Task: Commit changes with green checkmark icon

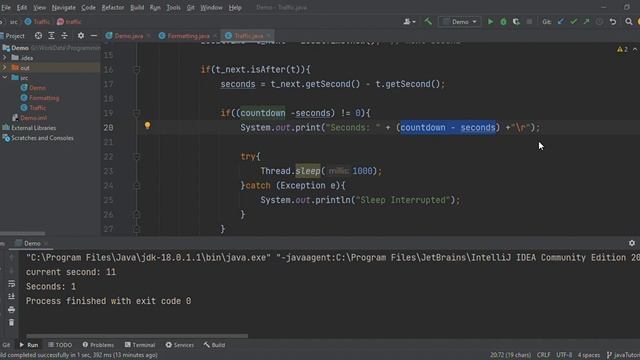Action: tap(573, 22)
